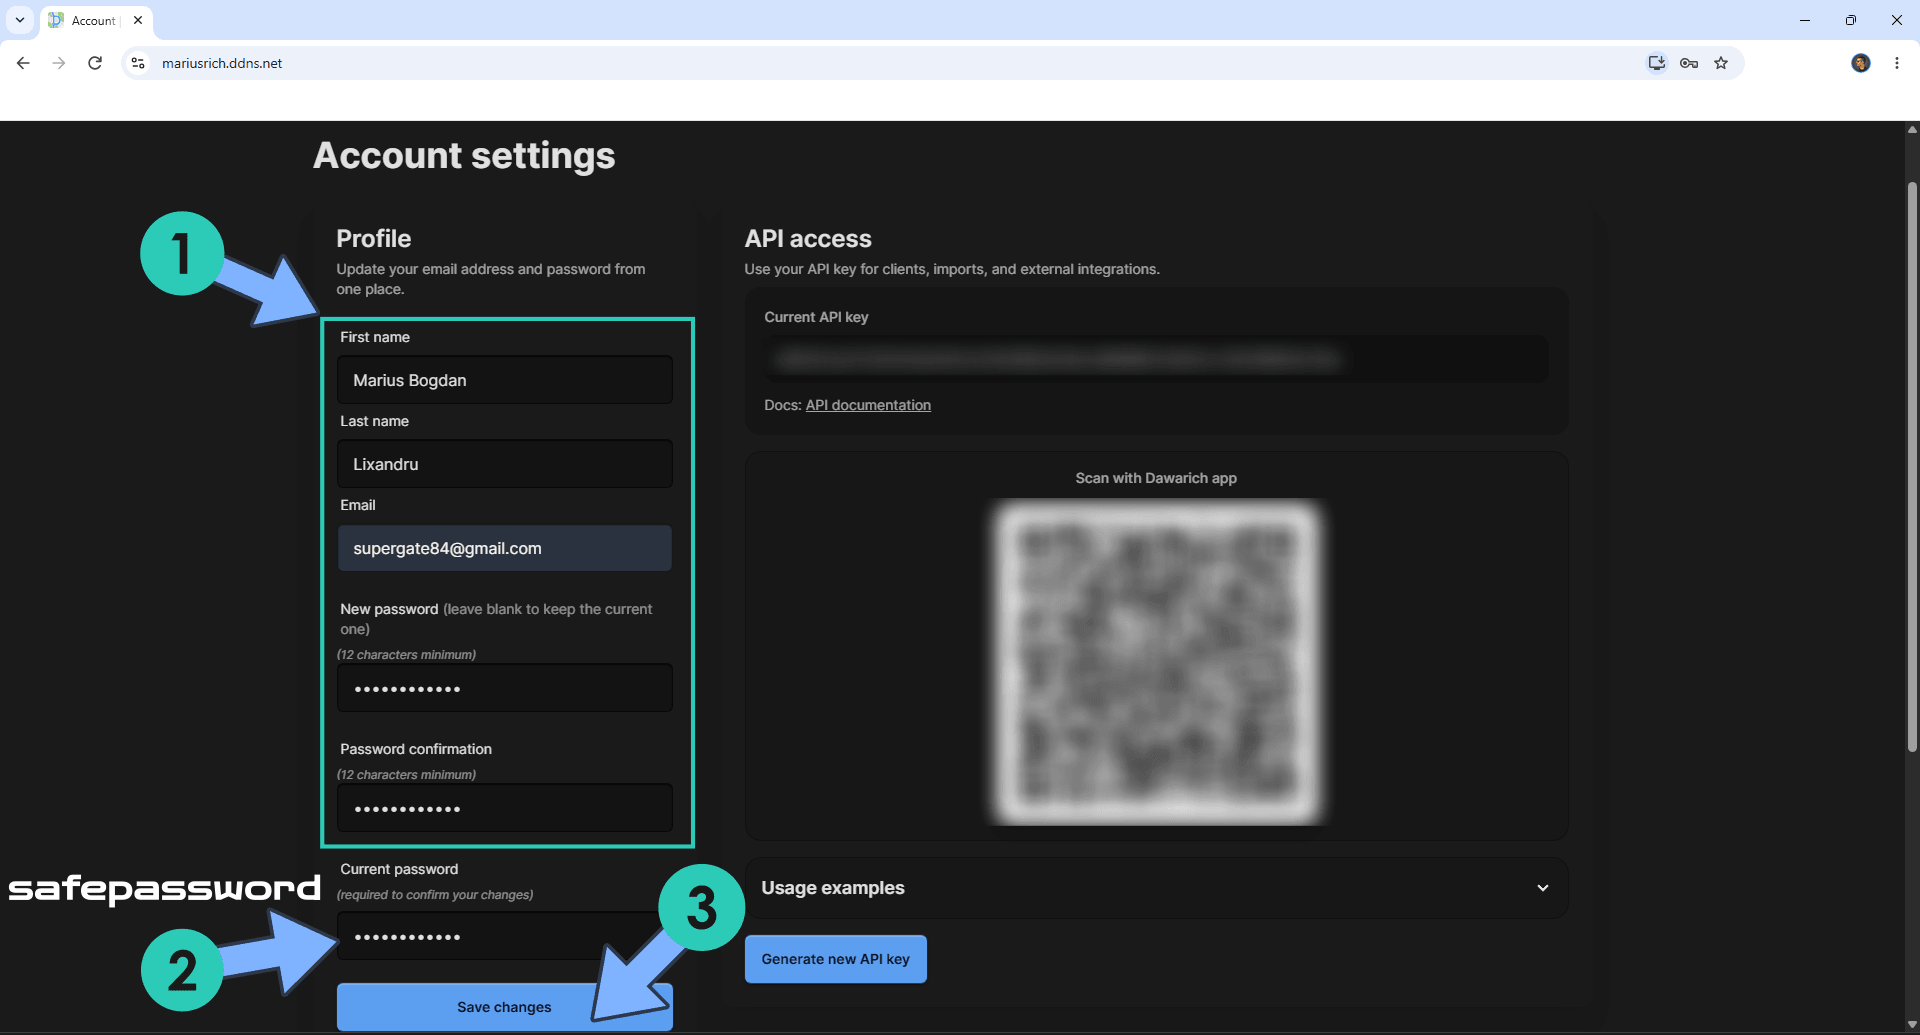Focus the New password field
1920x1035 pixels.
tap(505, 688)
